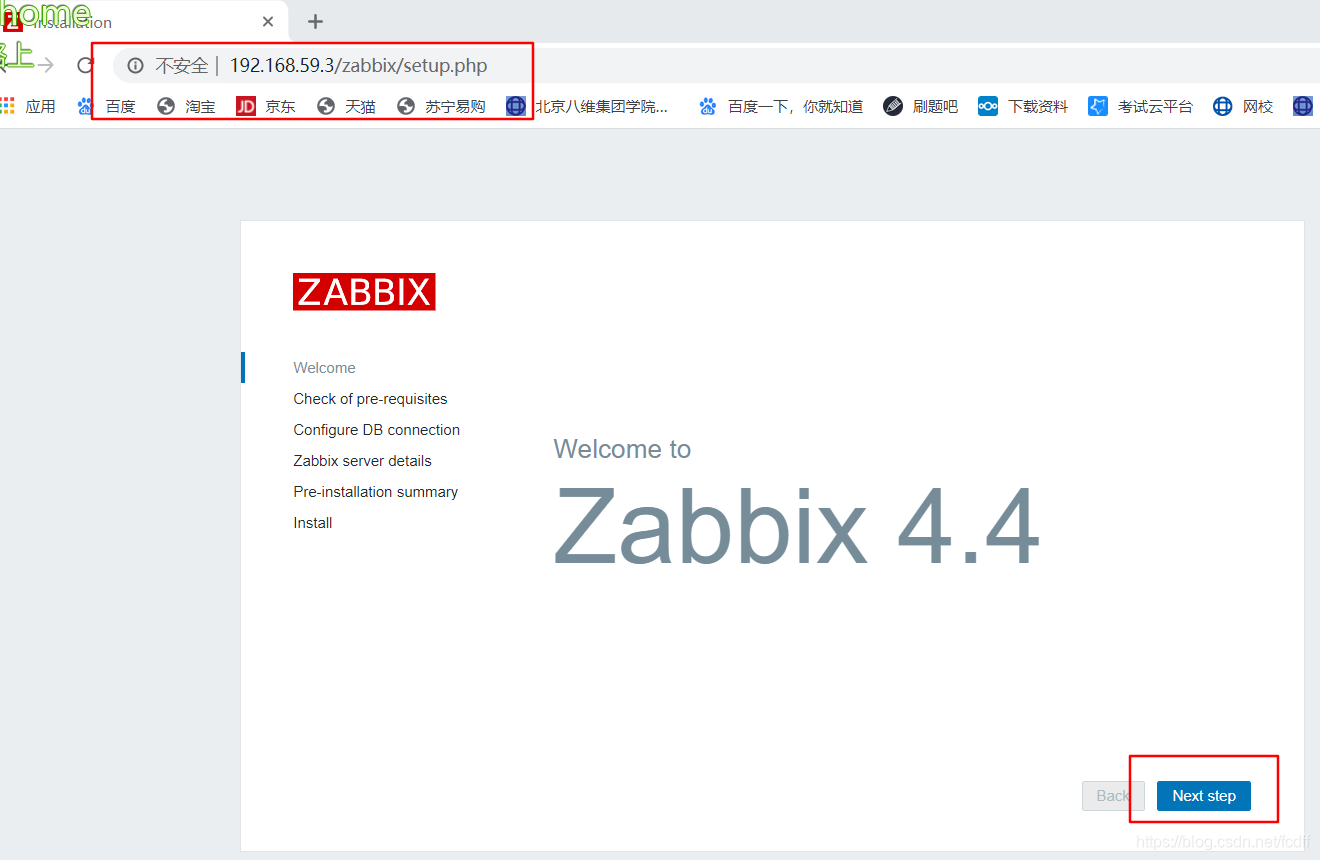Viewport: 1320px width, 860px height.
Task: Open the 苏宁易购 bookmark
Action: pos(441,106)
